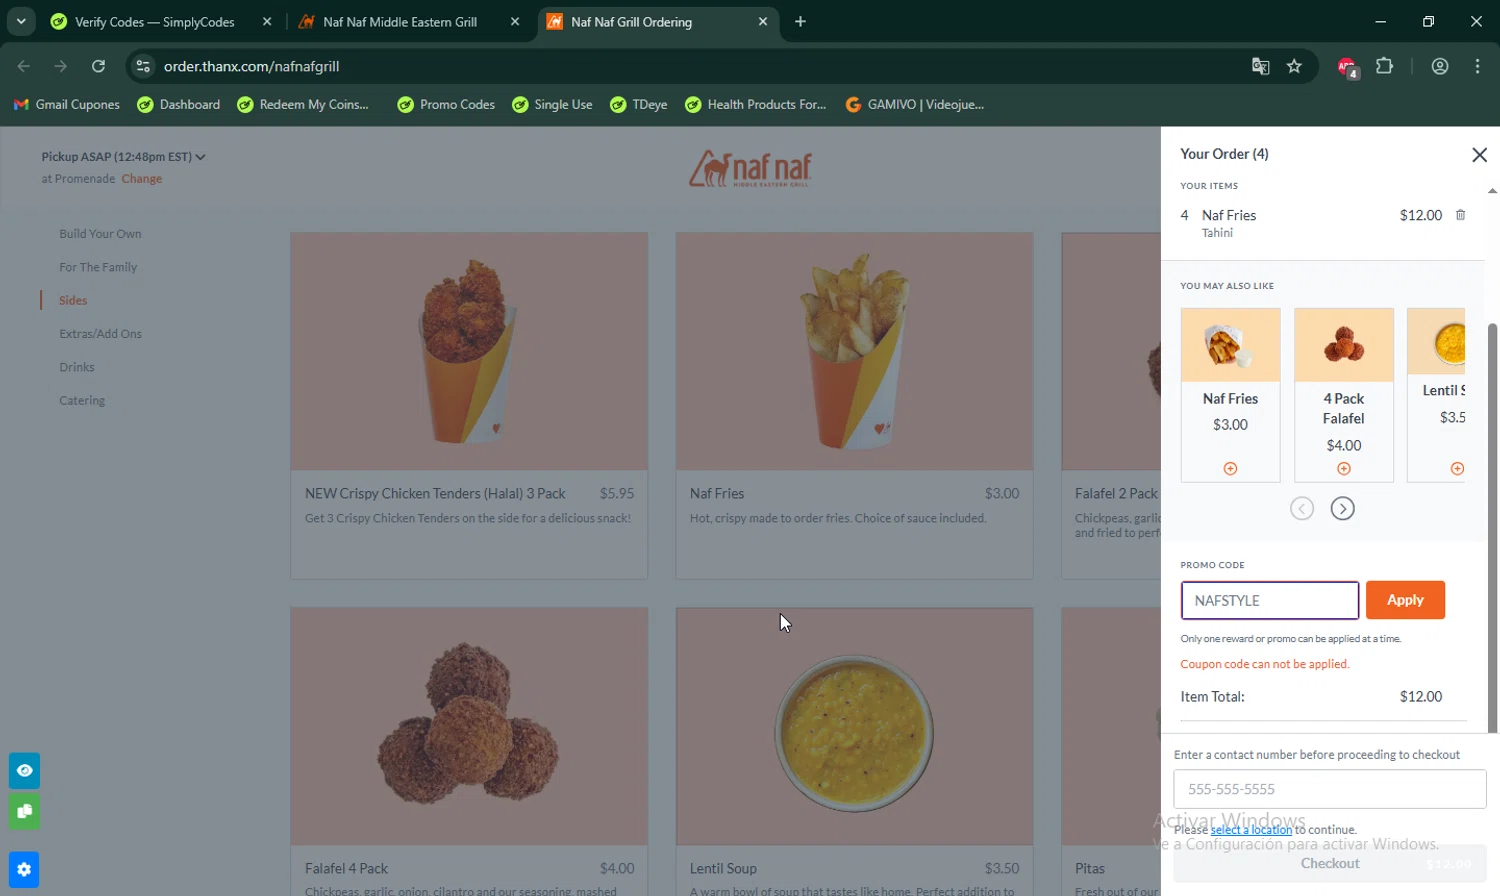The image size is (1500, 896).
Task: Show next suggested items carousel arrow
Action: click(1342, 509)
